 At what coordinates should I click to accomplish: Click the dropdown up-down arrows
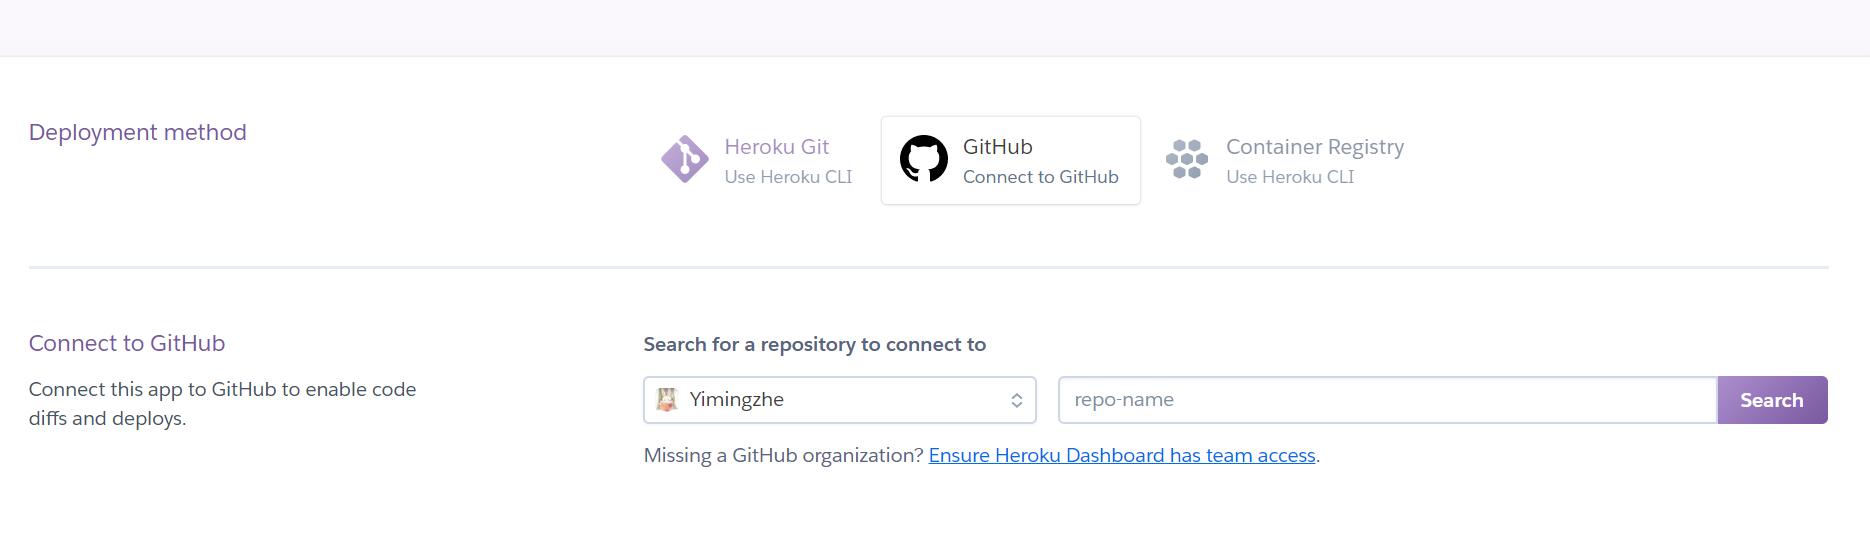[1016, 400]
